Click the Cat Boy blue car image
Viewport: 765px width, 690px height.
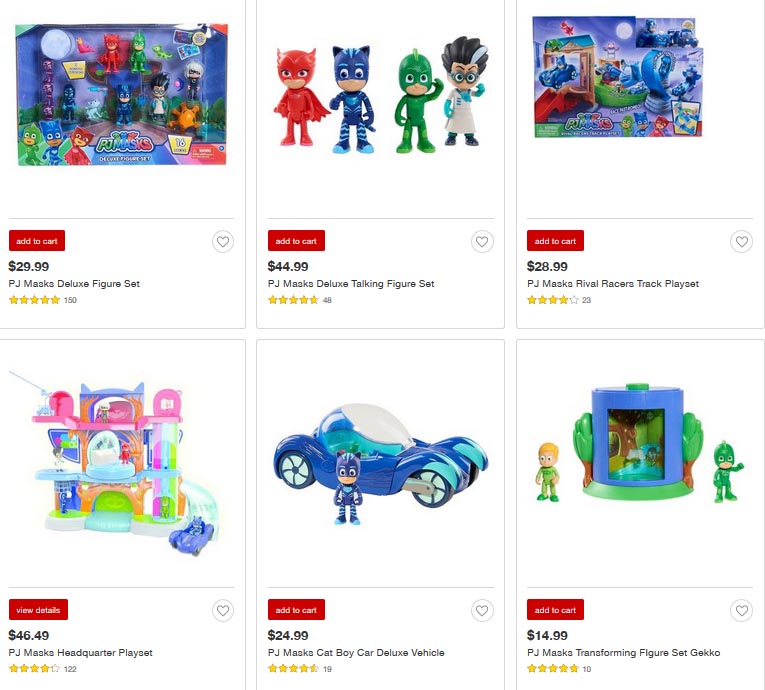coord(381,464)
